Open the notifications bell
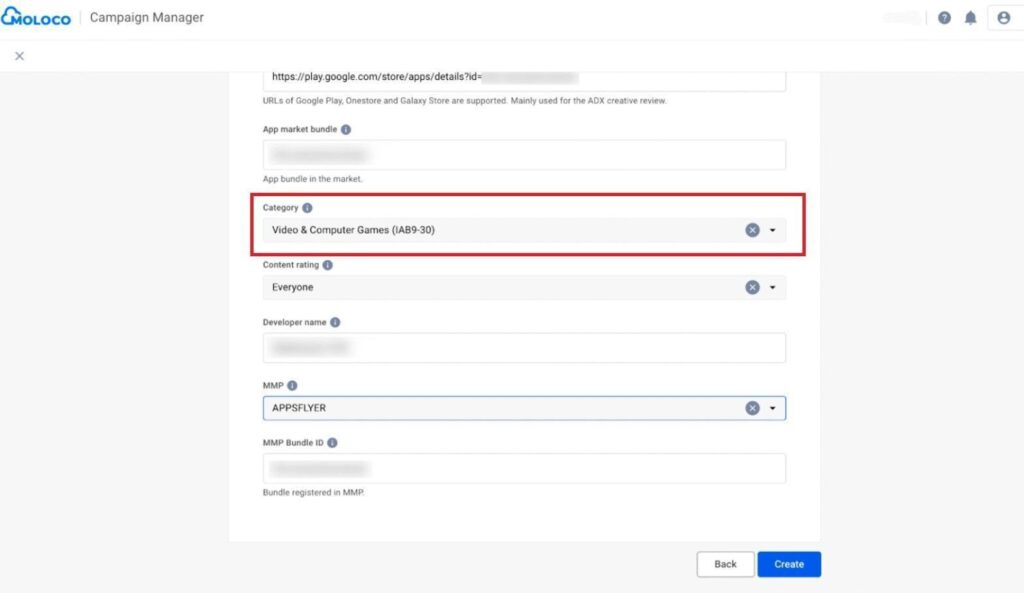Image resolution: width=1024 pixels, height=593 pixels. pos(970,18)
